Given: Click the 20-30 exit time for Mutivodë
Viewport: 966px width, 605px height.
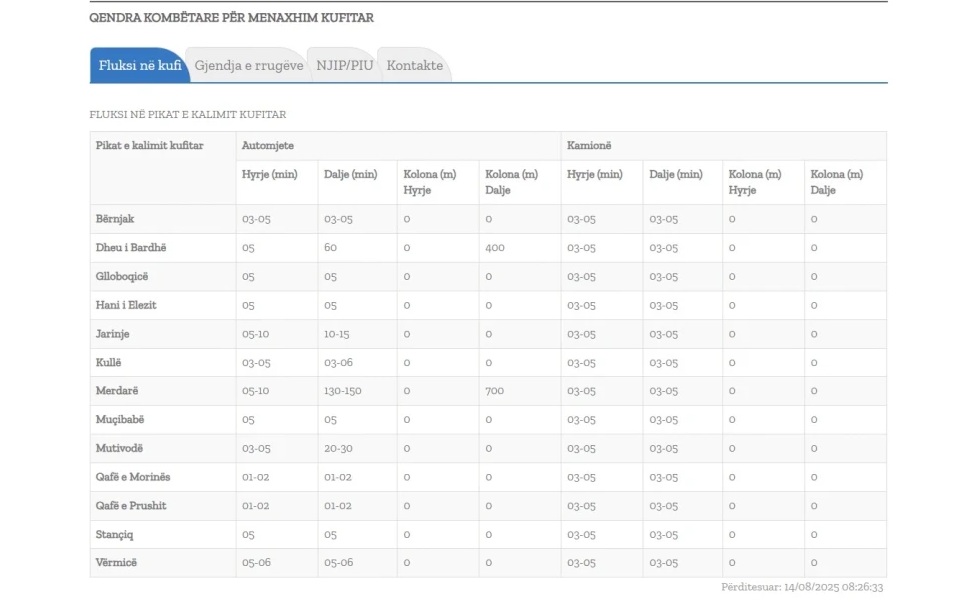Looking at the screenshot, I should point(338,449).
